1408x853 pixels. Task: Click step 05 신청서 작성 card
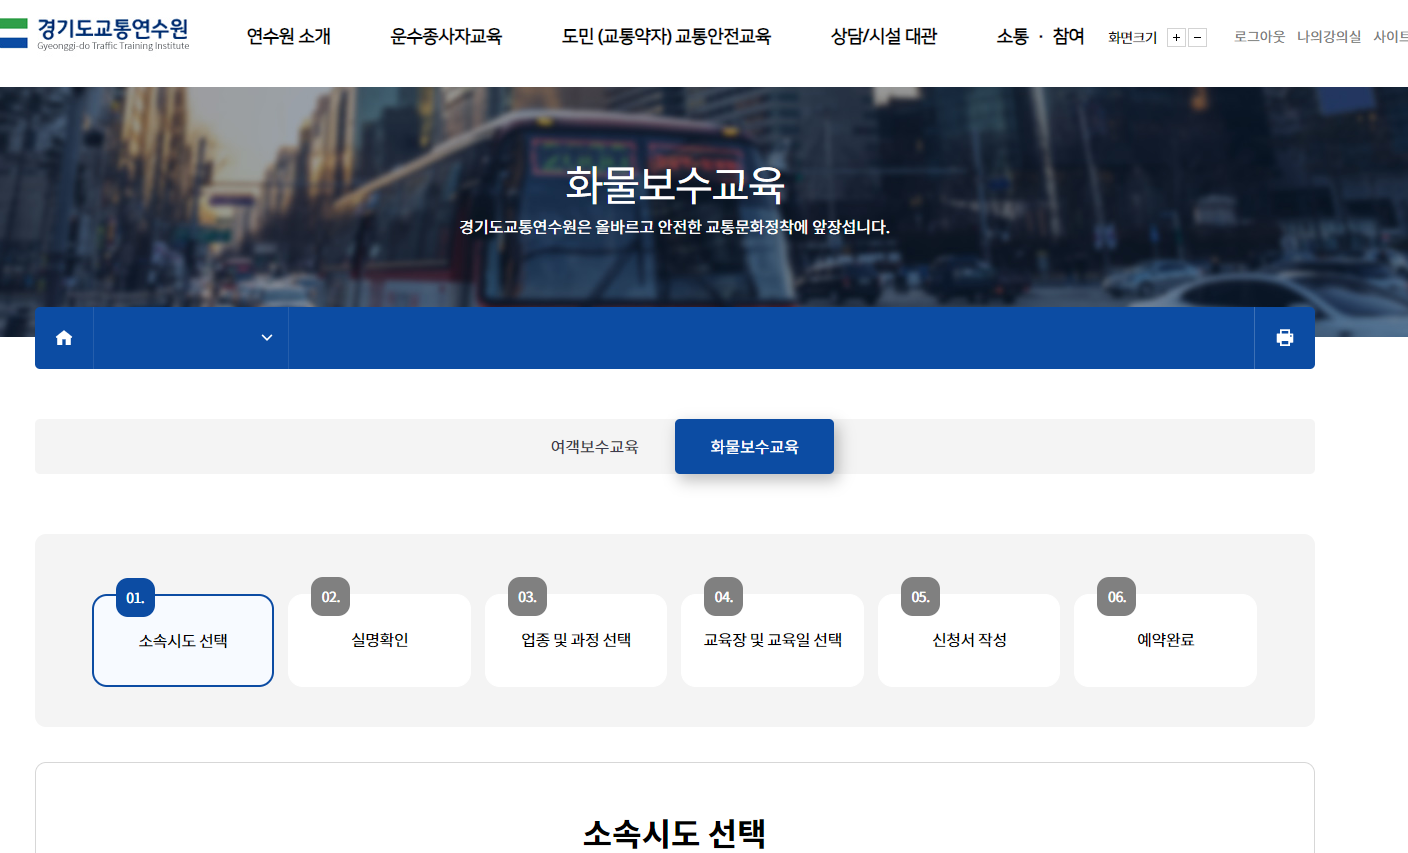[x=968, y=640]
